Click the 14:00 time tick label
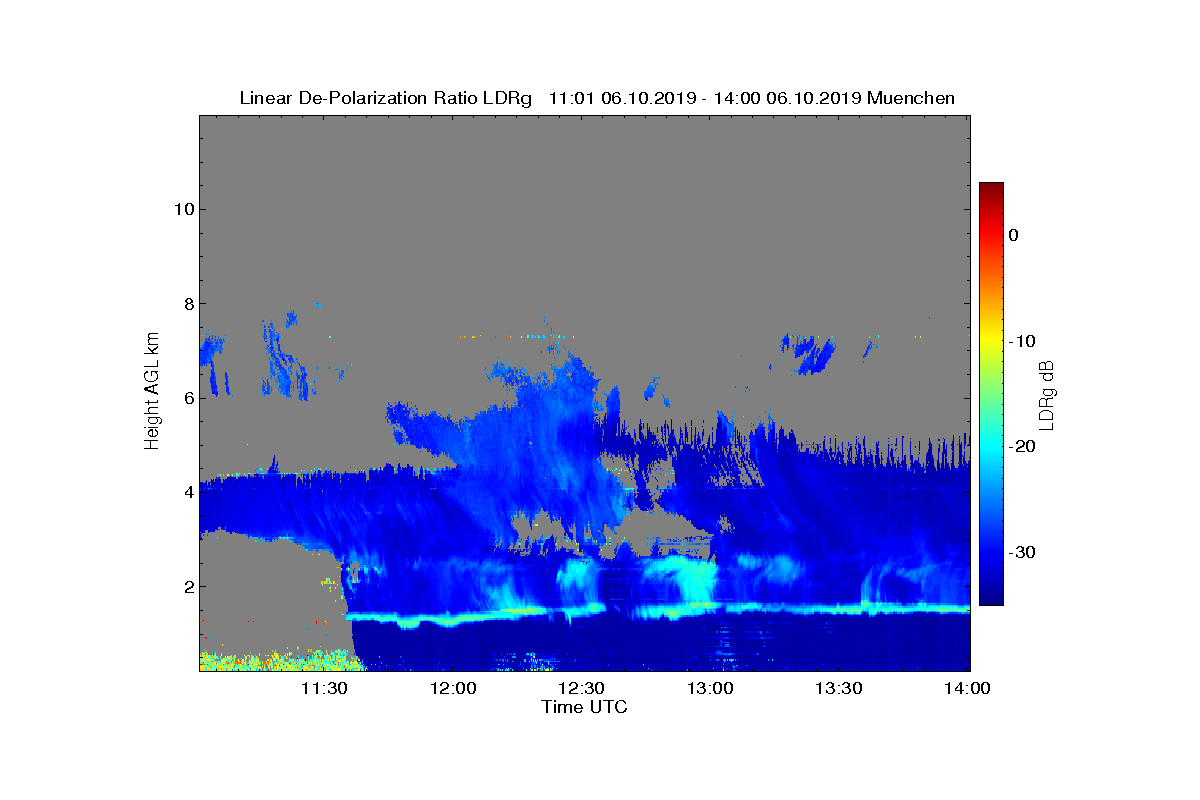The width and height of the screenshot is (1200, 800). pos(968,688)
